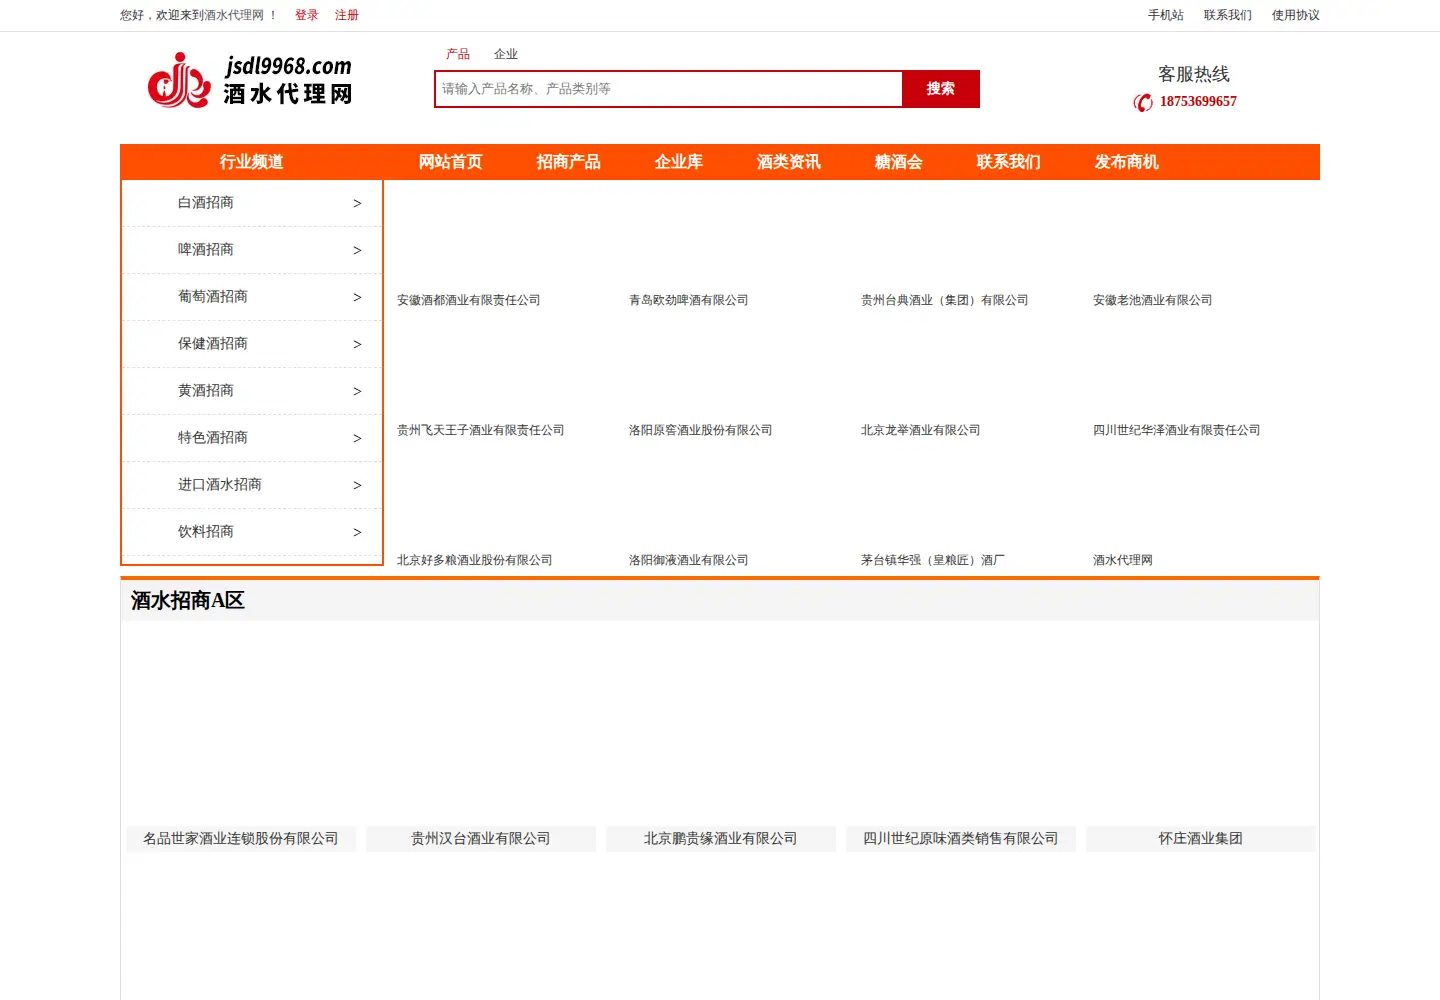Open 联系我们 link in top bar
The image size is (1440, 1000).
pos(1228,15)
